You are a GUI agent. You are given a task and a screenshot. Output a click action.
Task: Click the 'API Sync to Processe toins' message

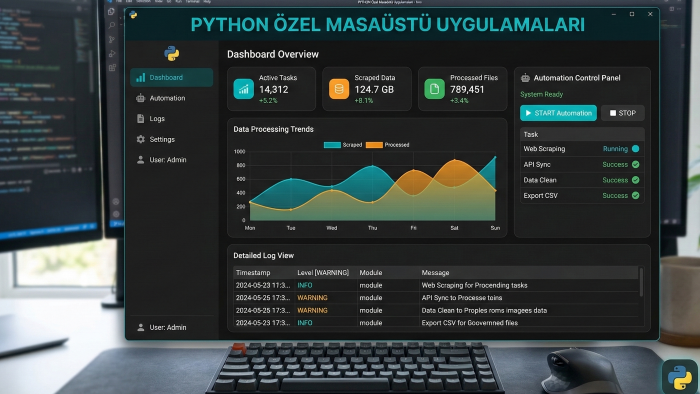462,298
